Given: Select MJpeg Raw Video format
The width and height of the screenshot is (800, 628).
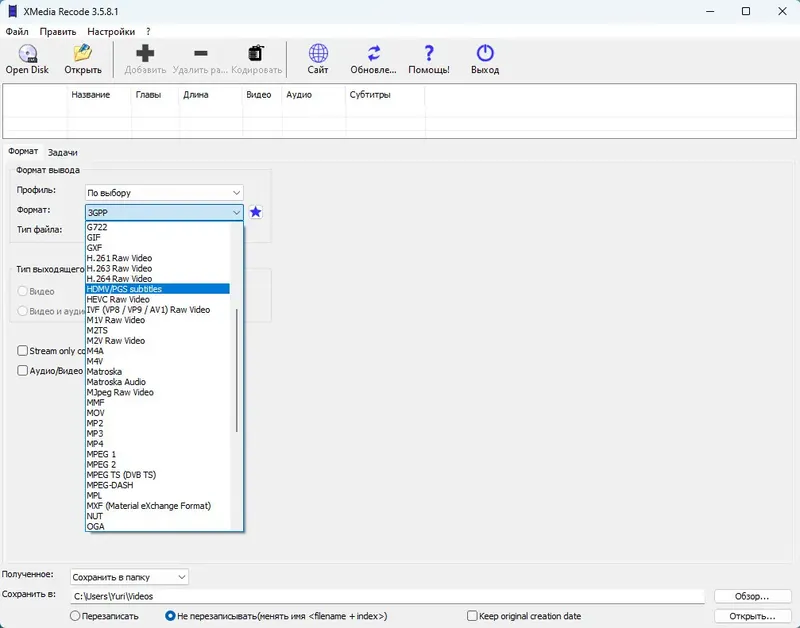Looking at the screenshot, I should [x=158, y=392].
